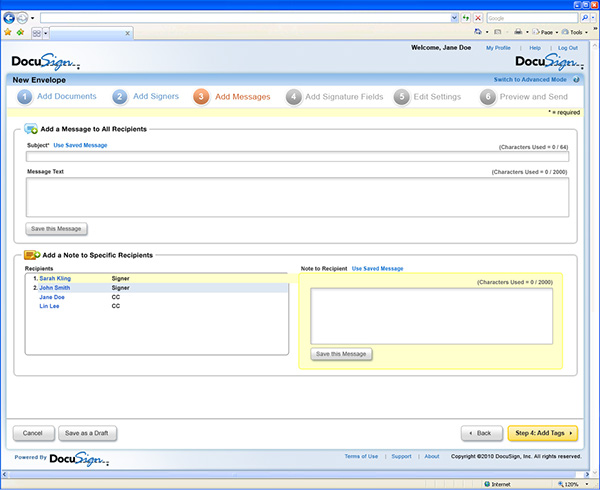This screenshot has height=490, width=600.
Task: Open the Home button dropdown arrow
Action: point(487,32)
